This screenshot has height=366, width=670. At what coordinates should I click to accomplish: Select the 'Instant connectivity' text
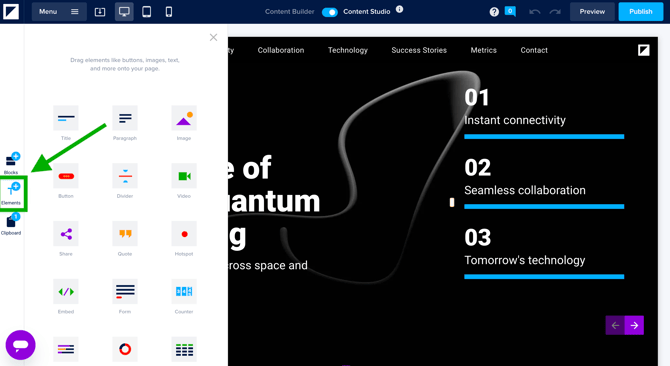point(514,120)
